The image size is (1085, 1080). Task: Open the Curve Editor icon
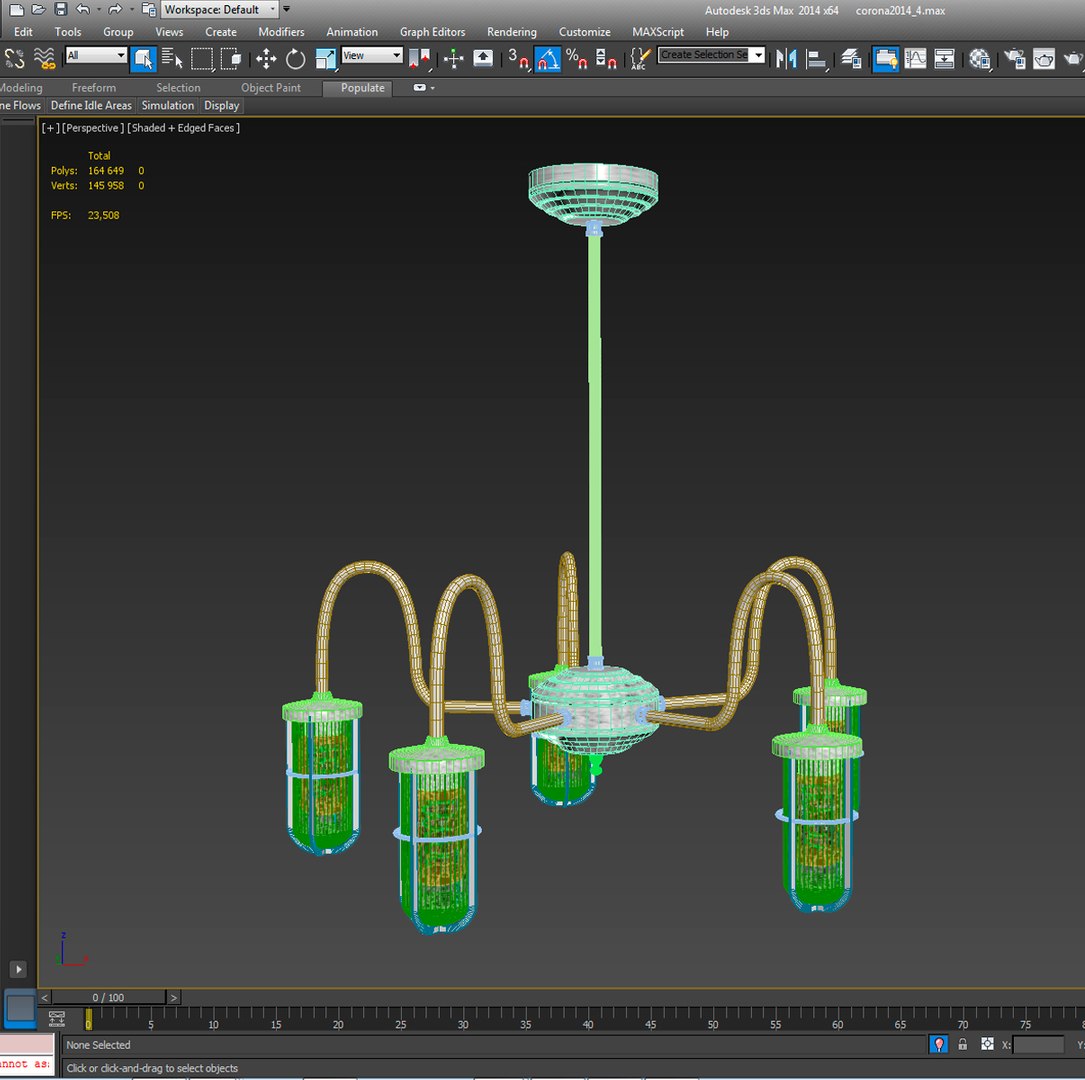tap(915, 59)
